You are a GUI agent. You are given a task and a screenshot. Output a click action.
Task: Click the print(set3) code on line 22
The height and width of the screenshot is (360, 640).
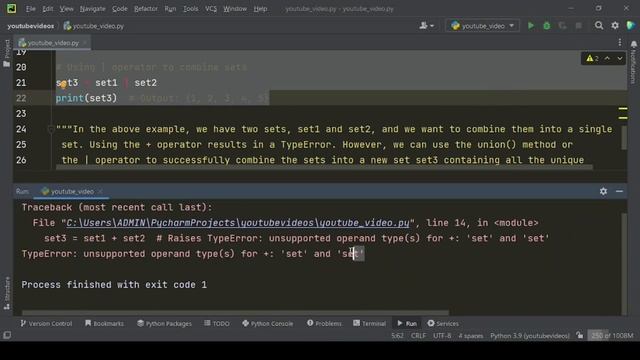click(x=86, y=98)
